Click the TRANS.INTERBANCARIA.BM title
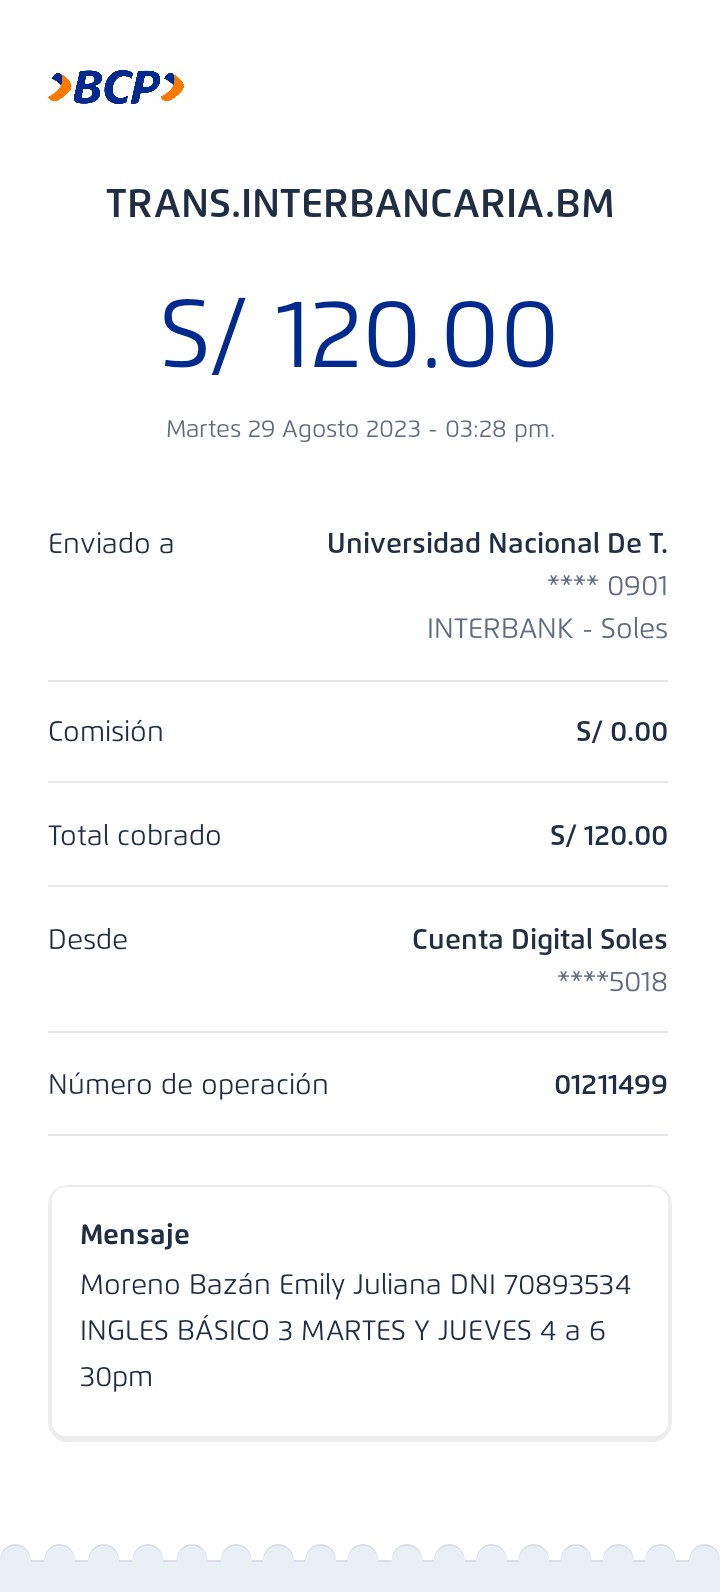The image size is (720, 1592). [360, 204]
